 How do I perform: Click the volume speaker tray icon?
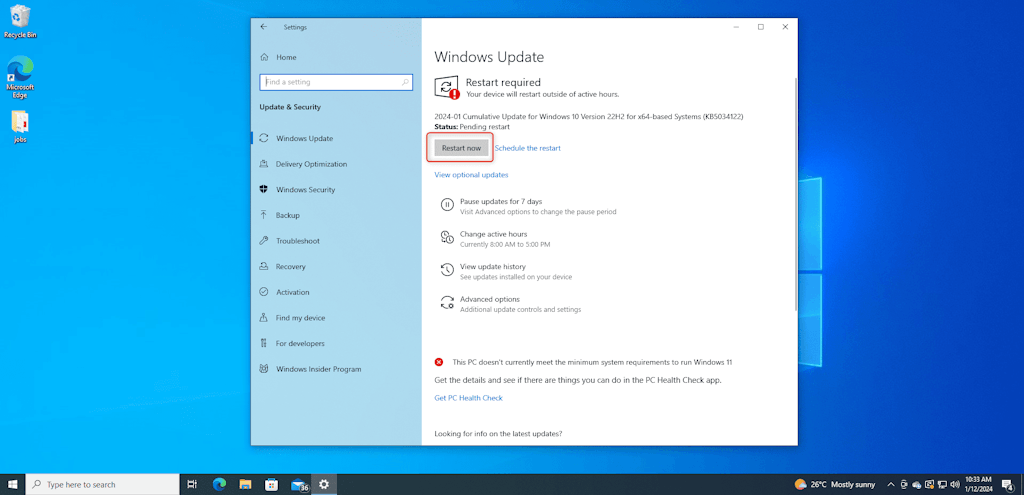click(955, 485)
